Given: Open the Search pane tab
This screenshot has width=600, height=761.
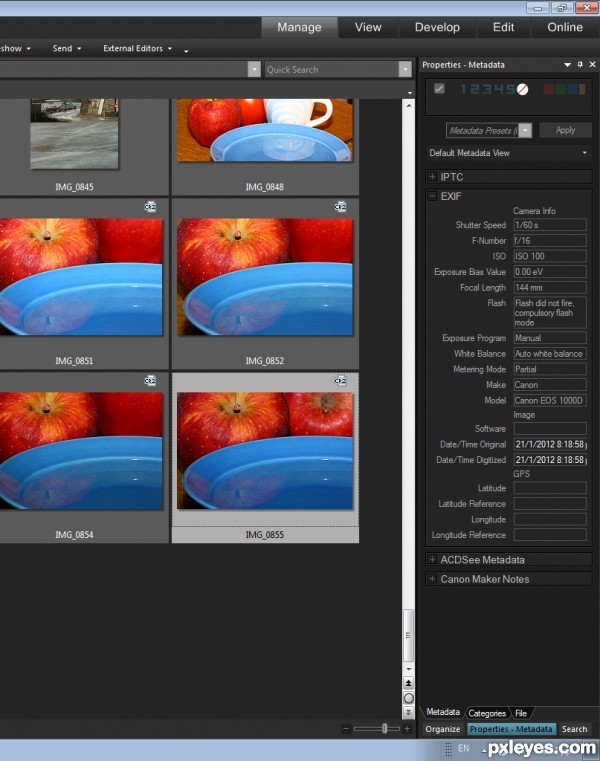Looking at the screenshot, I should [x=574, y=729].
